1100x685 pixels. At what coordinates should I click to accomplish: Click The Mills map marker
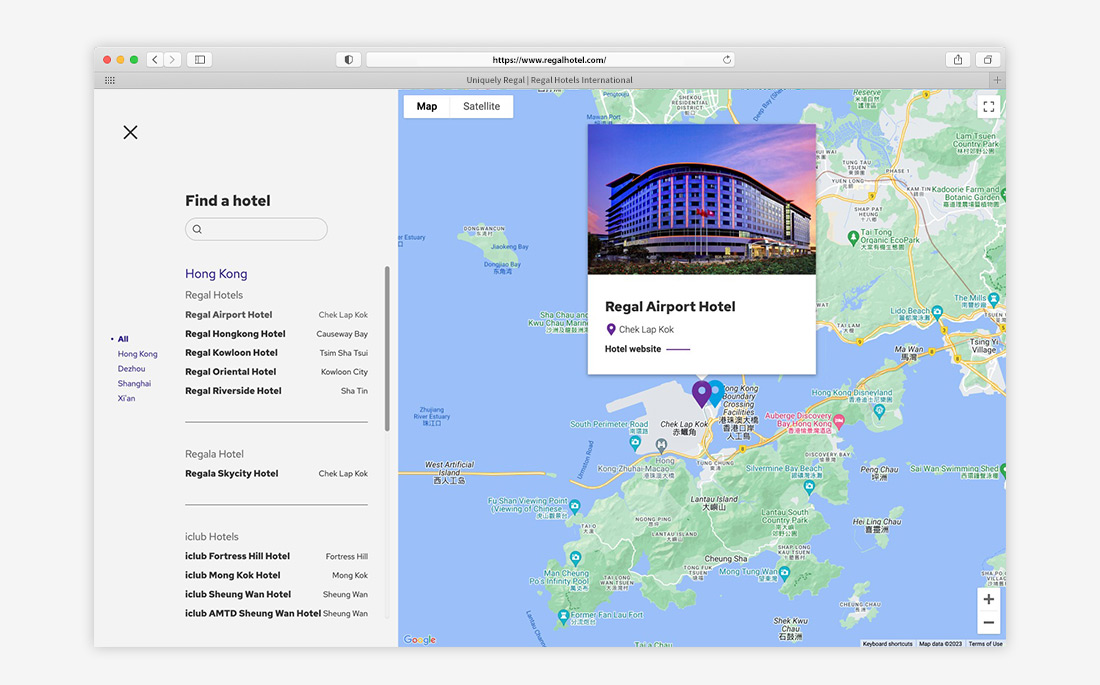[x=993, y=299]
